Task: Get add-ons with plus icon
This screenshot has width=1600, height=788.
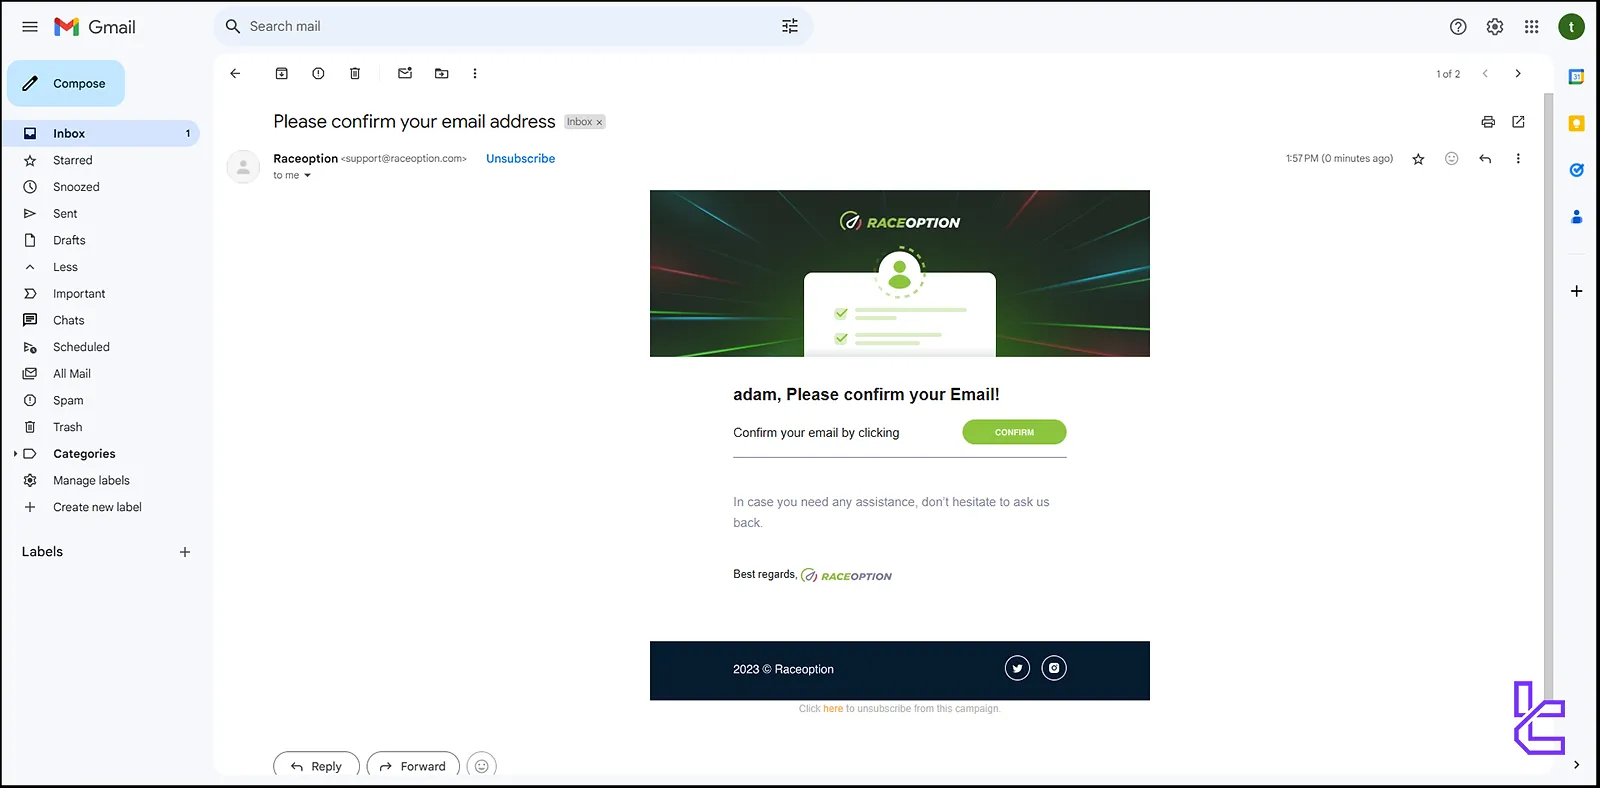Action: [x=1576, y=291]
